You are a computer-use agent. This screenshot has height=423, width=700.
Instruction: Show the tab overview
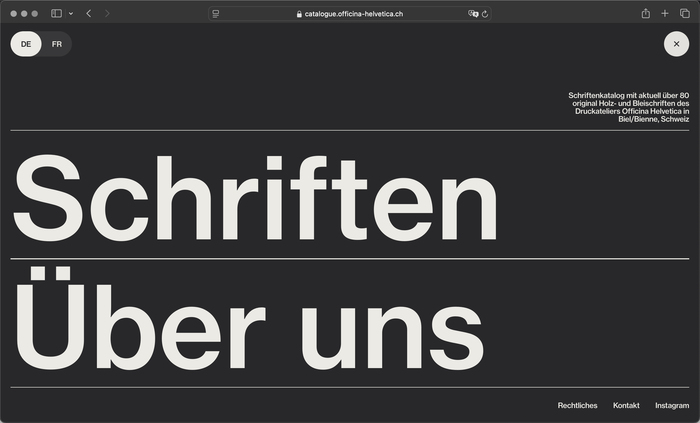[x=684, y=14]
